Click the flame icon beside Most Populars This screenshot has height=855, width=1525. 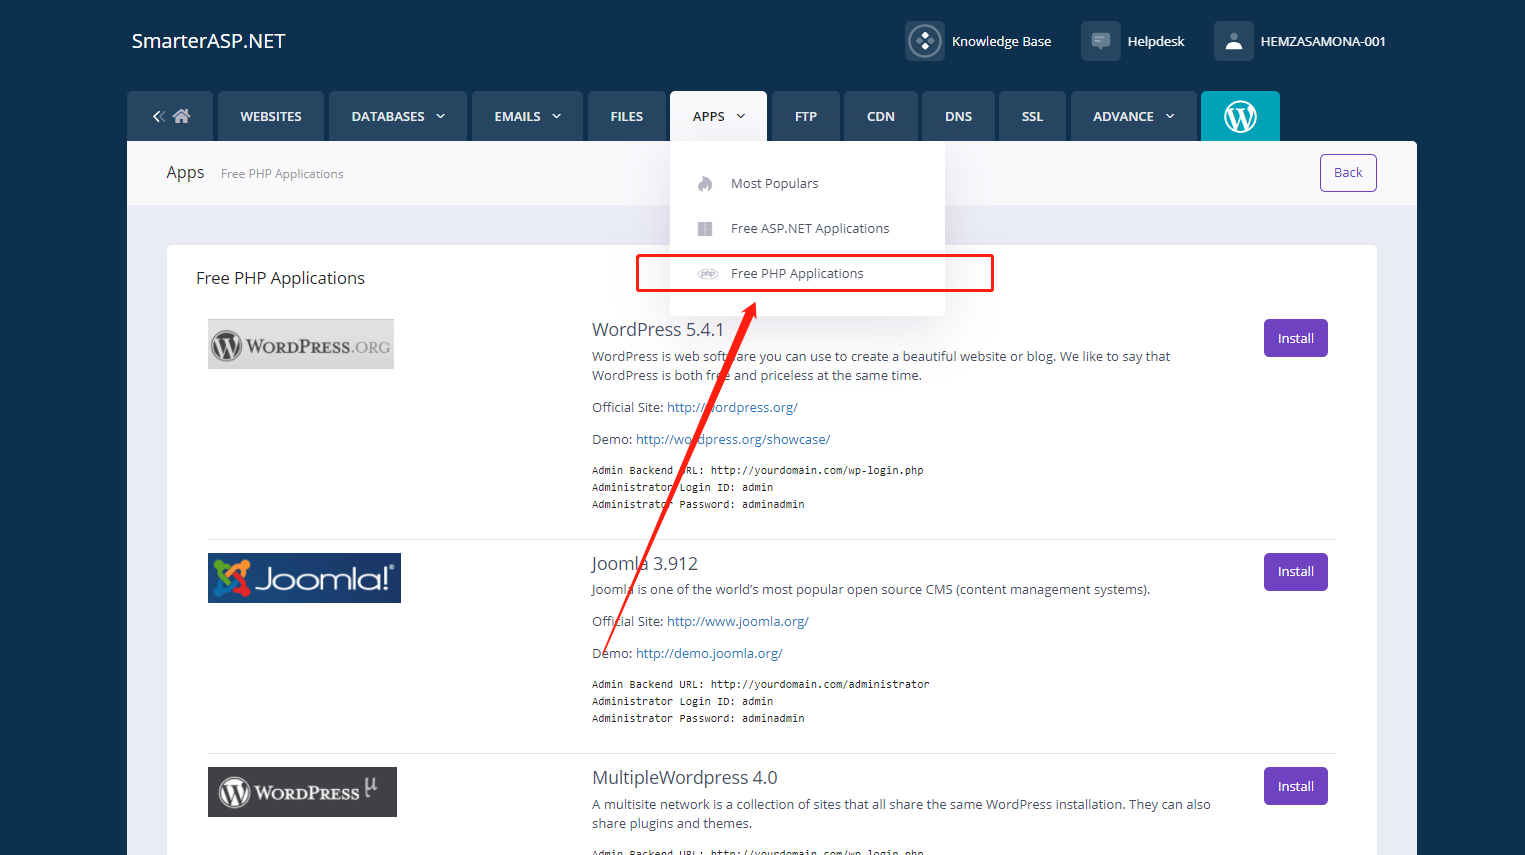coord(704,183)
